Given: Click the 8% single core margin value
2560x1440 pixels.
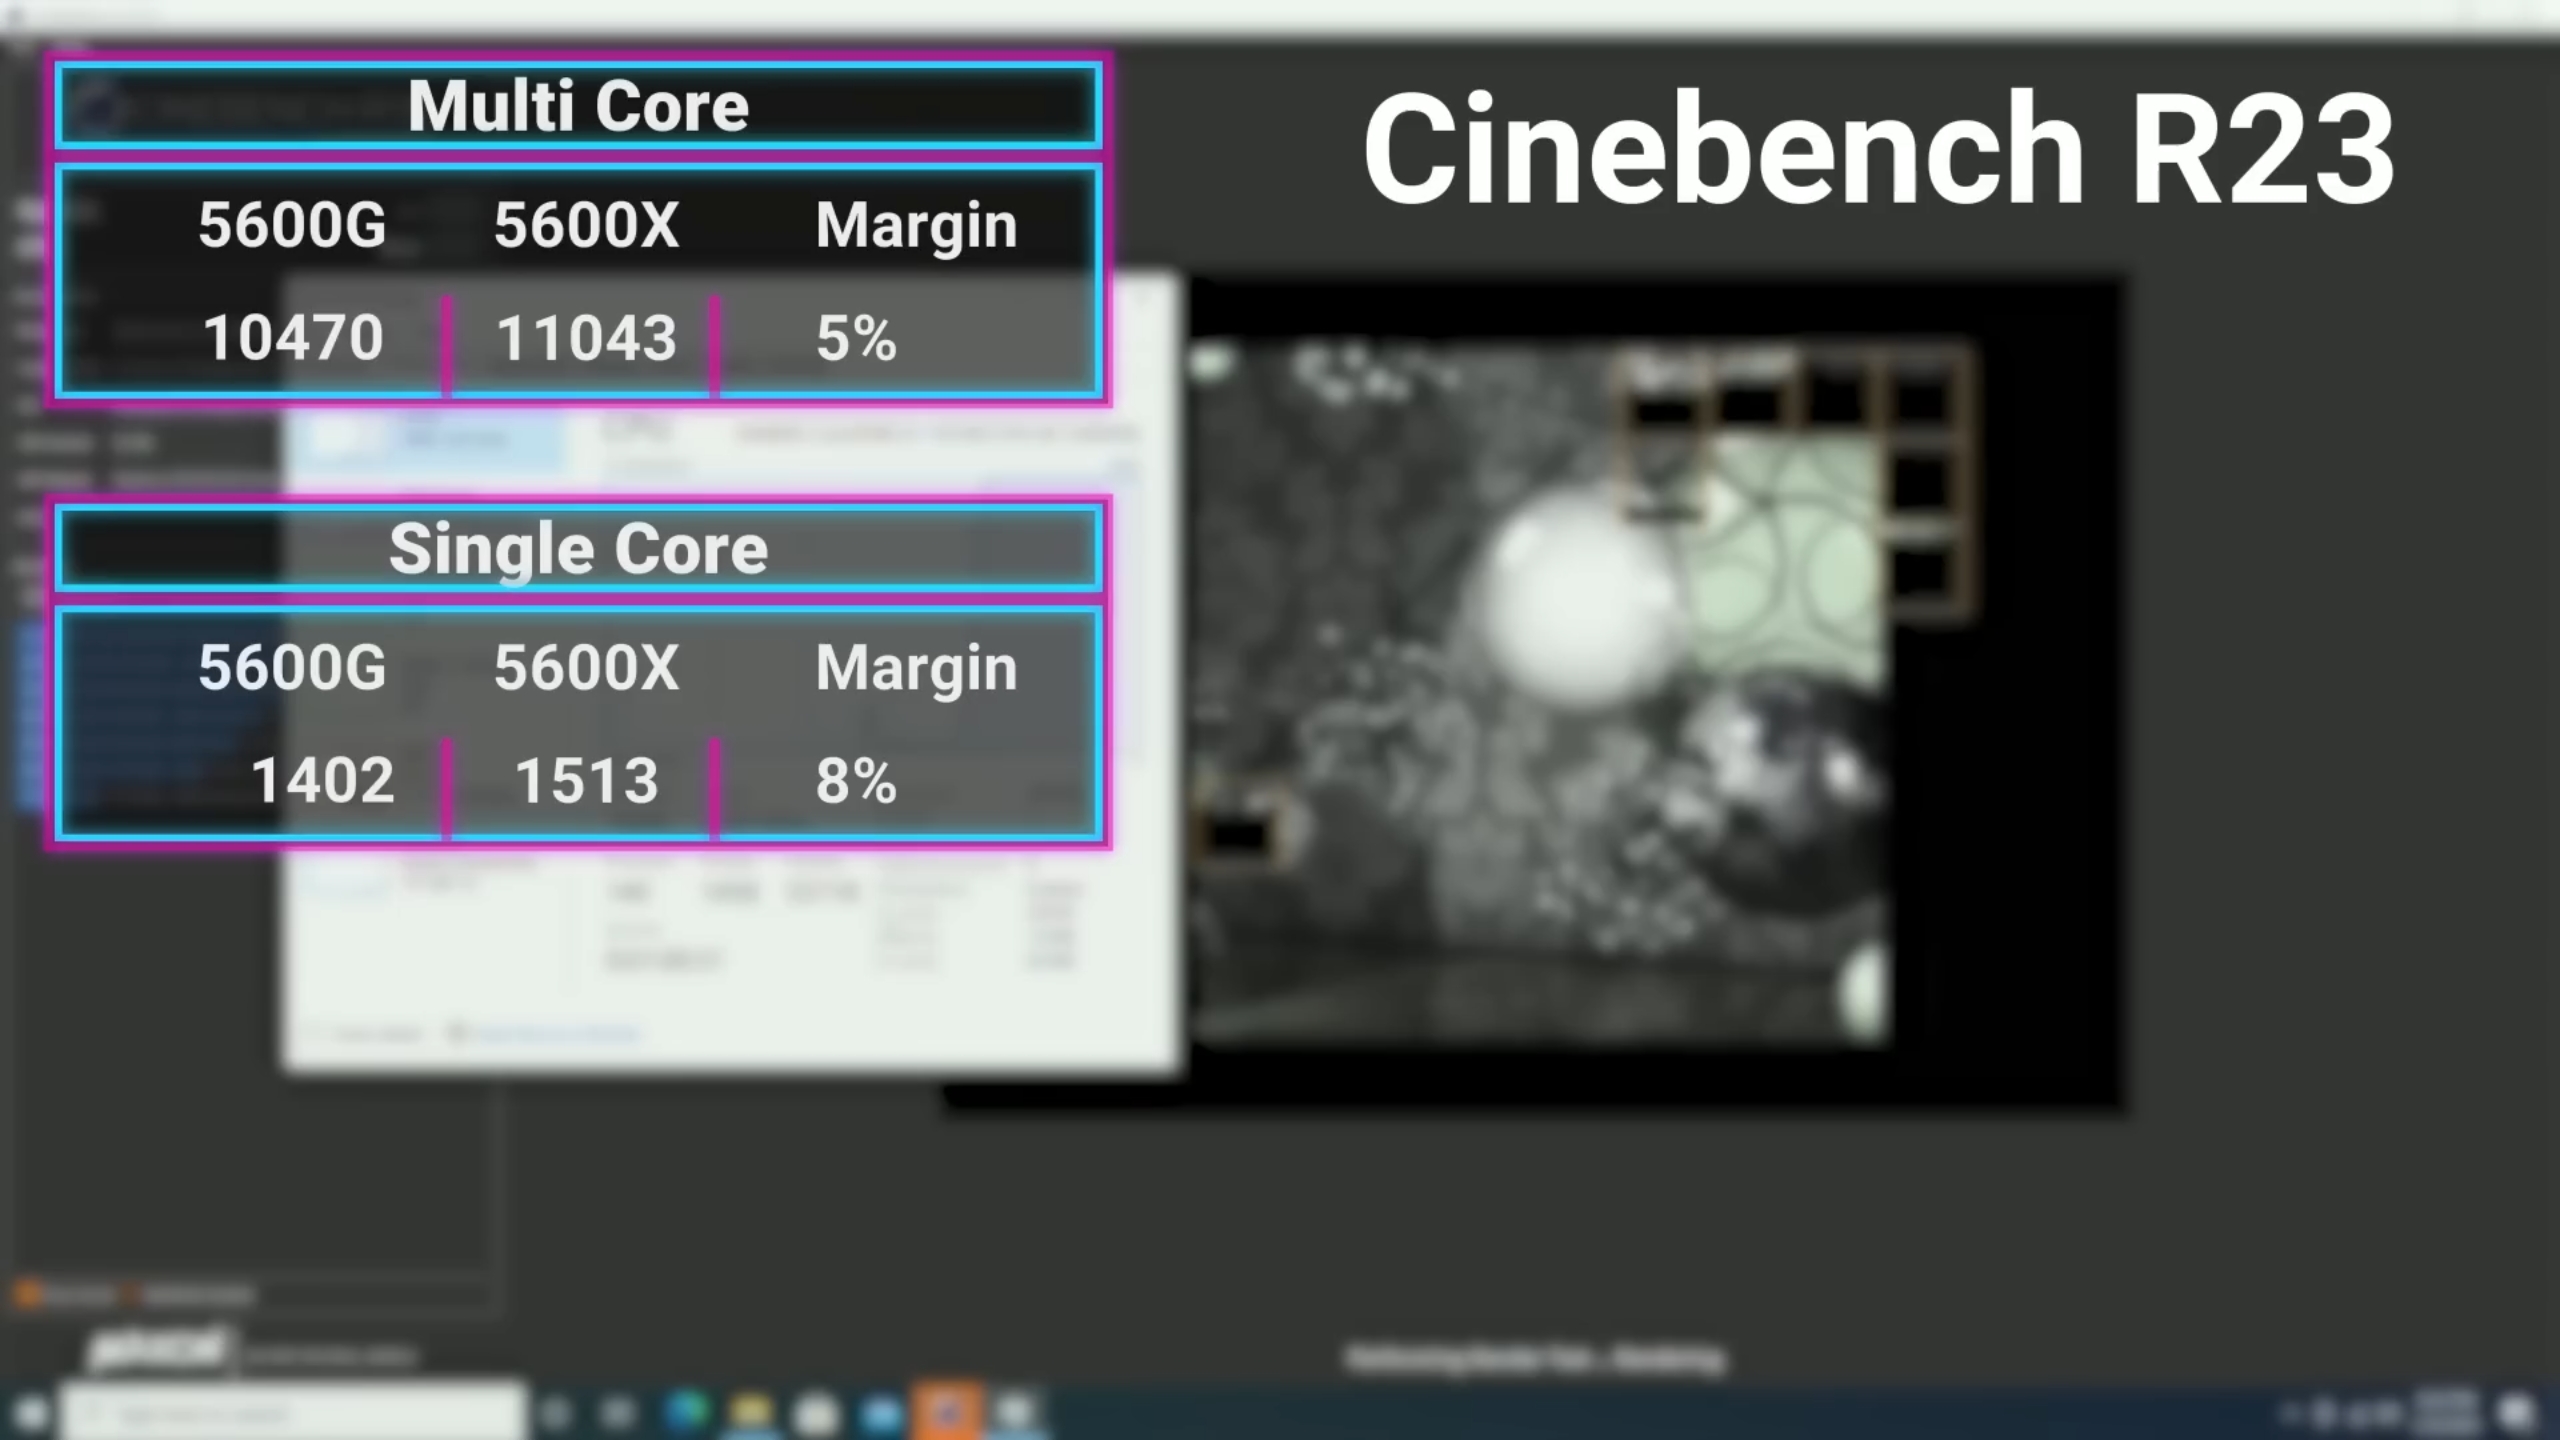Looking at the screenshot, I should [856, 780].
